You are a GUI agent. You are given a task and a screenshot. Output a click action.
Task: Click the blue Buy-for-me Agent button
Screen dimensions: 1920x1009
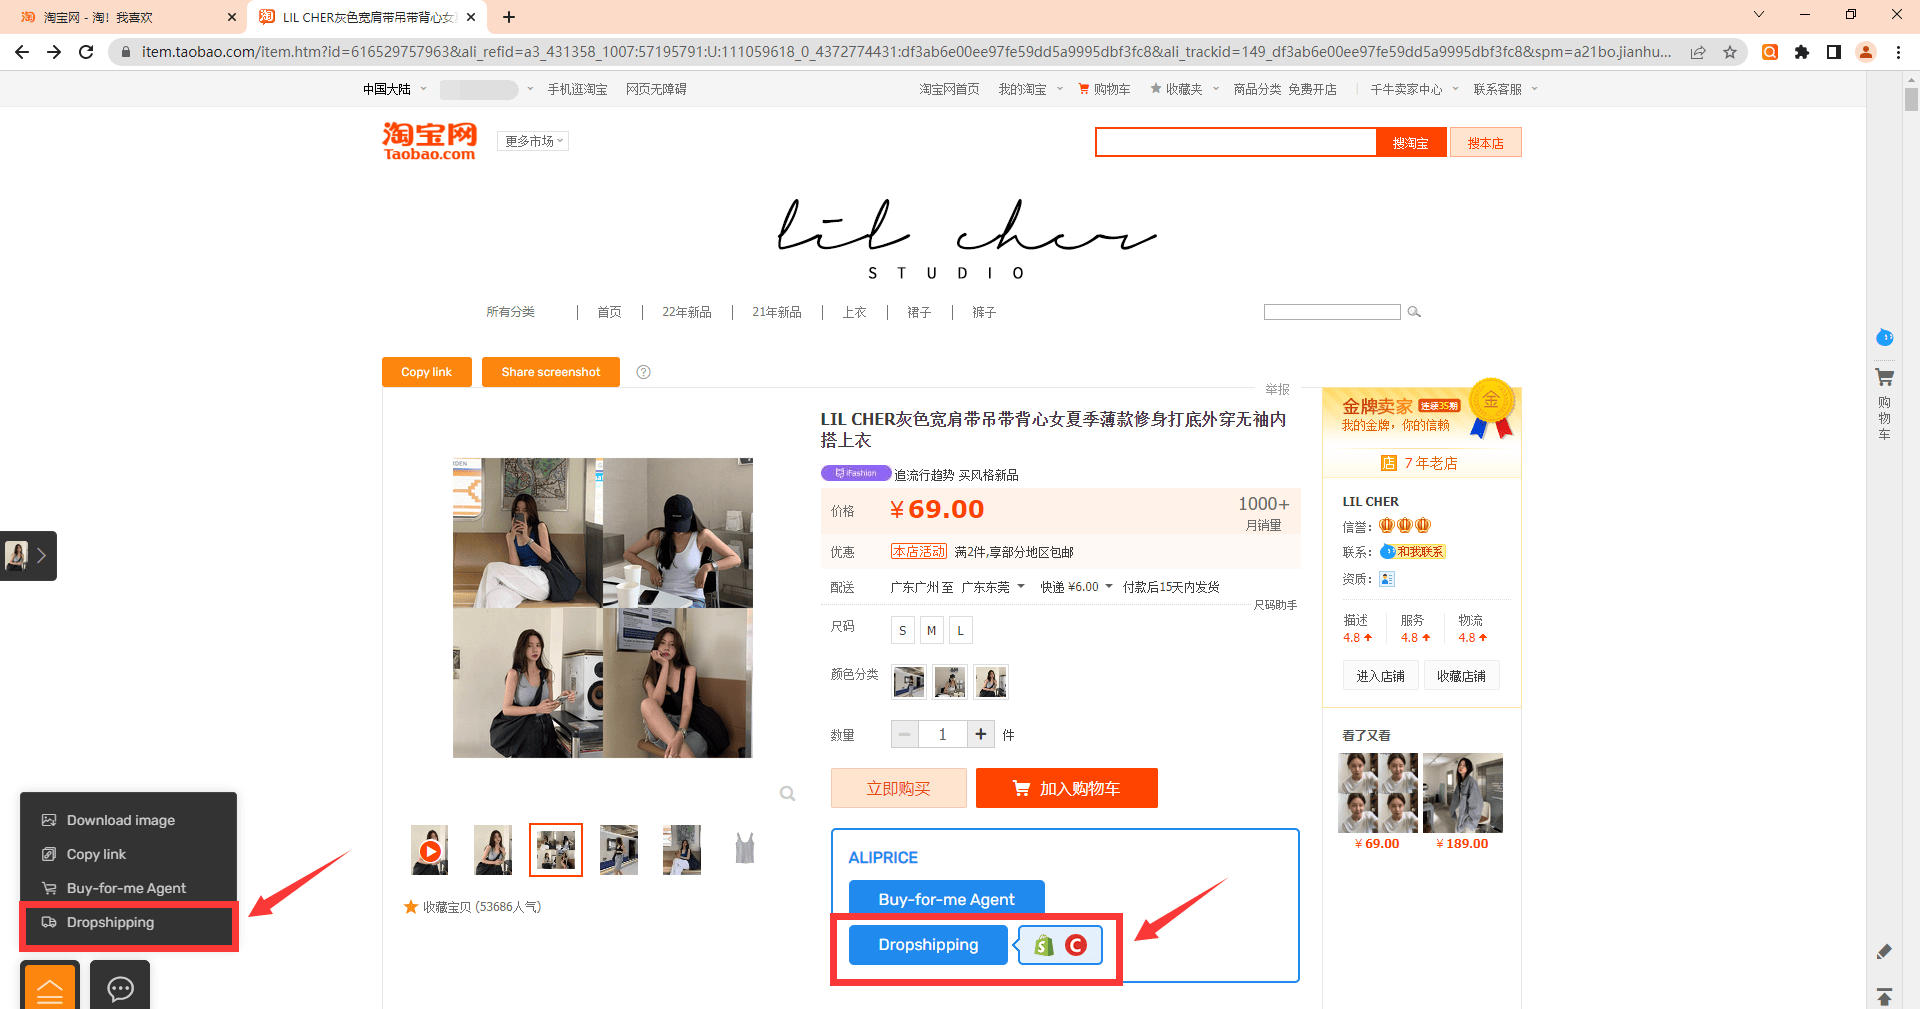[947, 899]
